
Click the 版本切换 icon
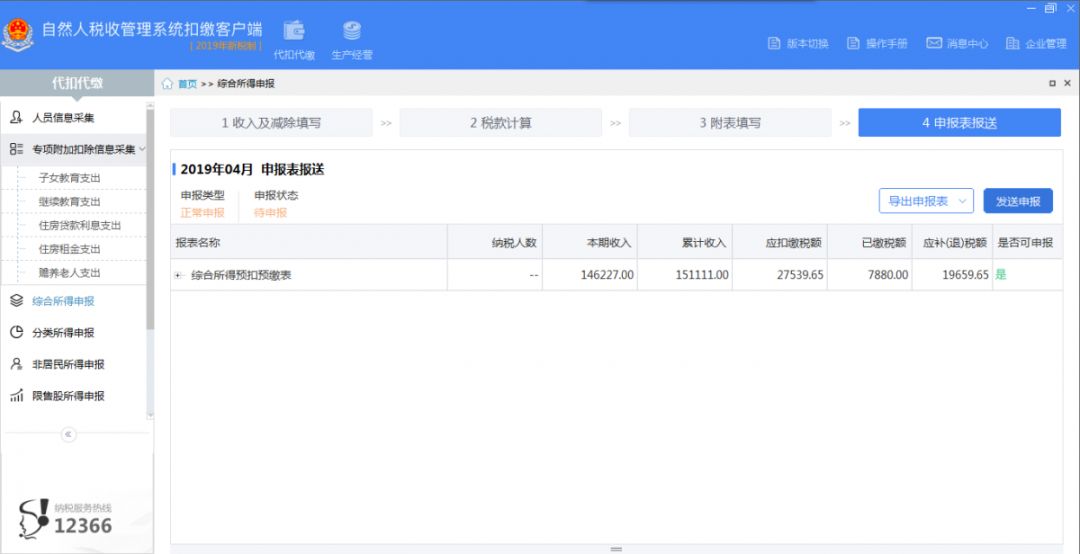coord(773,43)
